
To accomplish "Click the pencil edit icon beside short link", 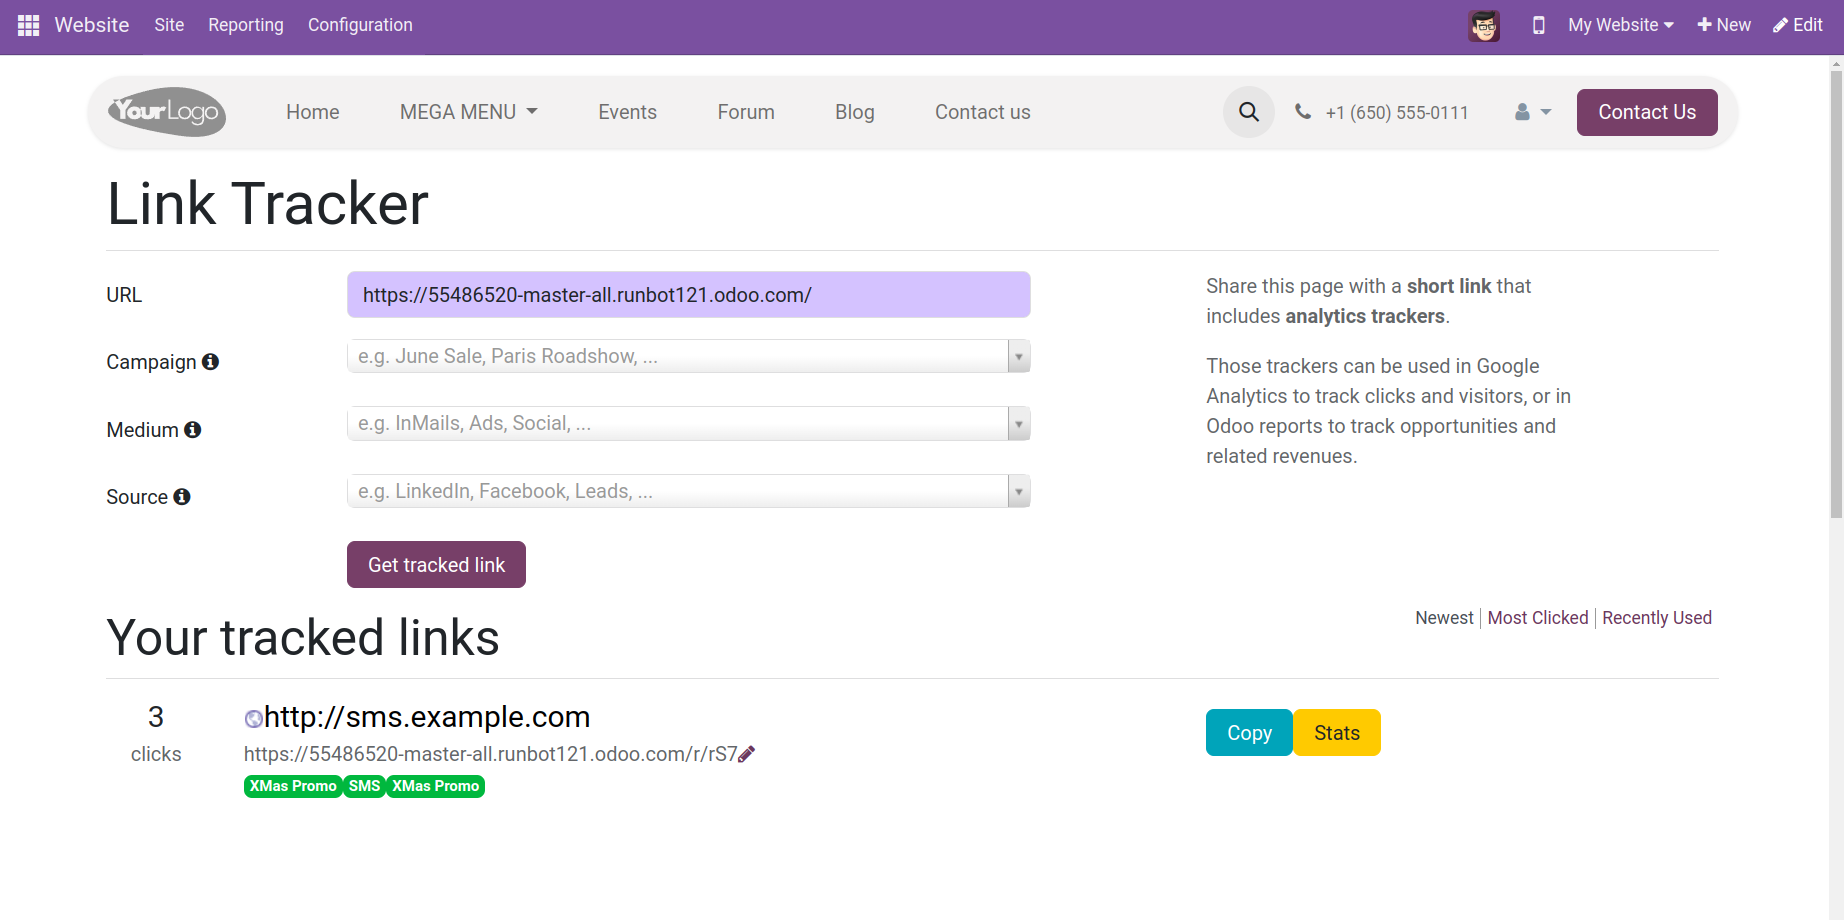I will pos(747,754).
